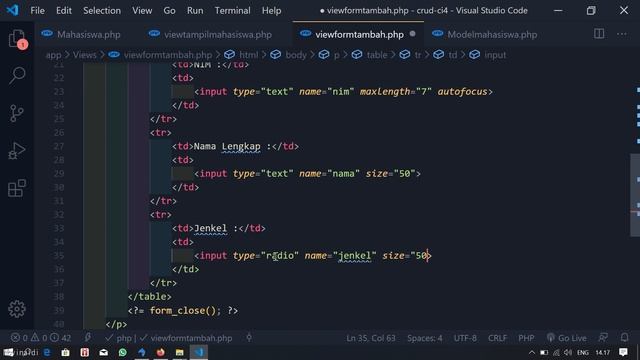Viewport: 640px width, 360px height.
Task: Click the Views breadcrumb segment
Action: [x=84, y=55]
